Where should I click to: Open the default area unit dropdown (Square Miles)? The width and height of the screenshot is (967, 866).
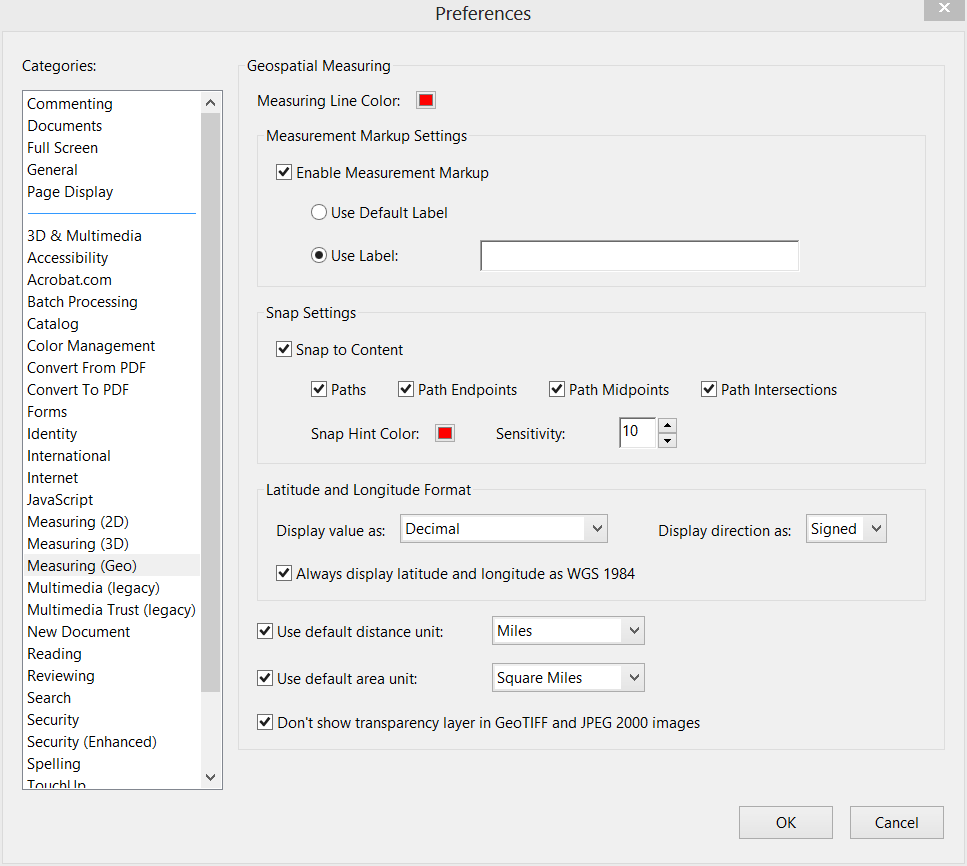click(568, 677)
